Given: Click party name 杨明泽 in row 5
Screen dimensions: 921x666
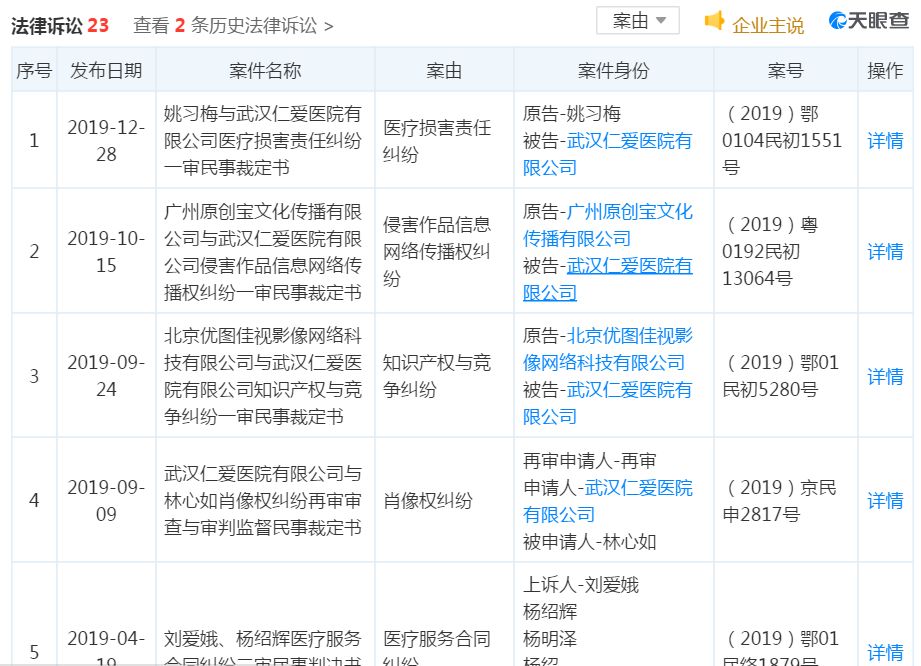Looking at the screenshot, I should point(550,638).
